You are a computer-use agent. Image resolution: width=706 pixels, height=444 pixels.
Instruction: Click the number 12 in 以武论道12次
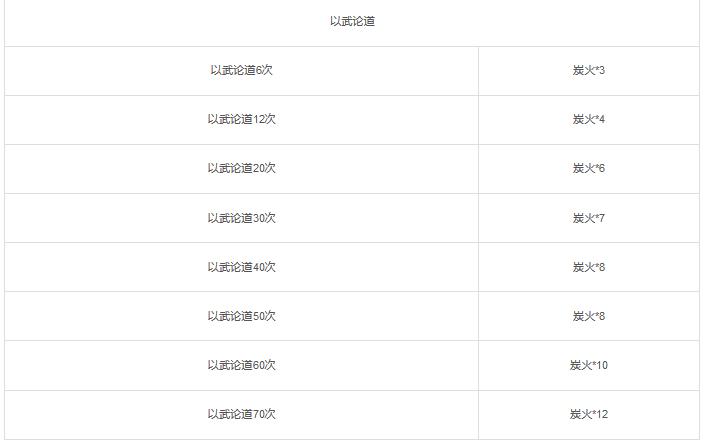click(258, 119)
